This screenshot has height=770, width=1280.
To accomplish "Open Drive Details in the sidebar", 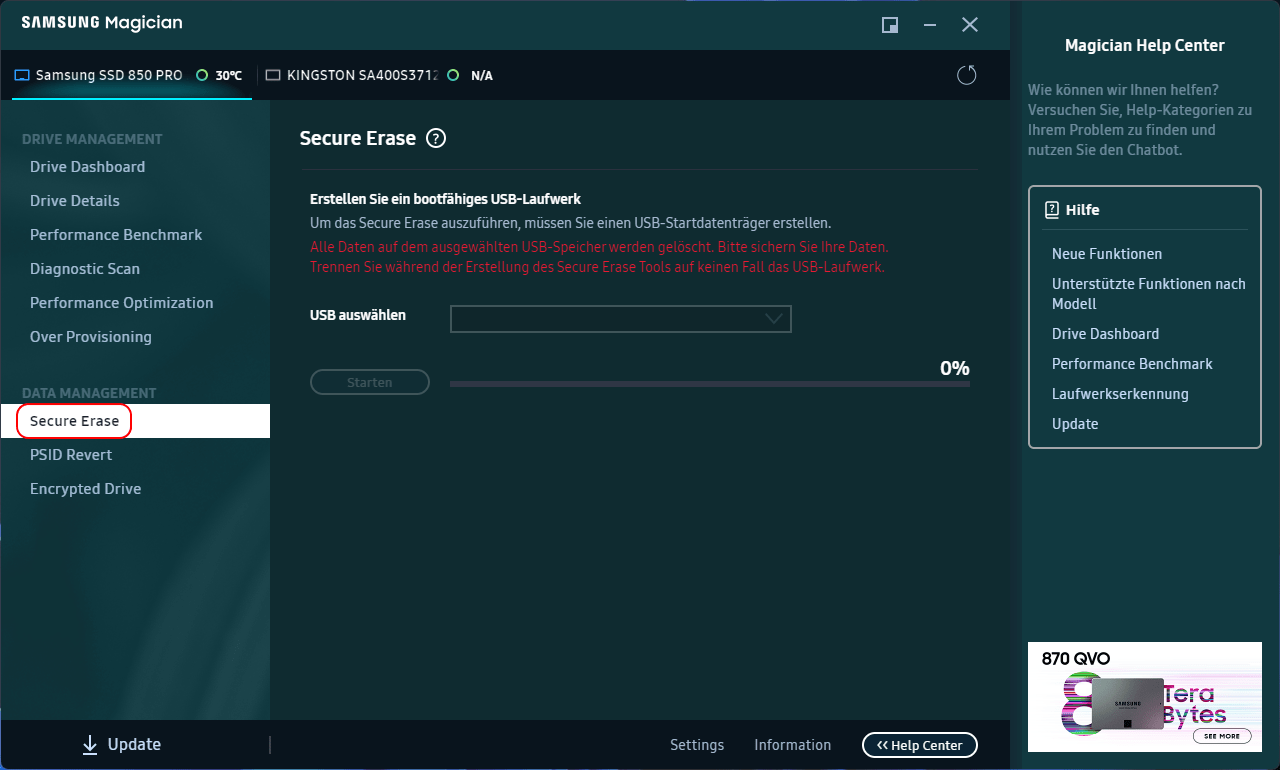I will (x=75, y=201).
